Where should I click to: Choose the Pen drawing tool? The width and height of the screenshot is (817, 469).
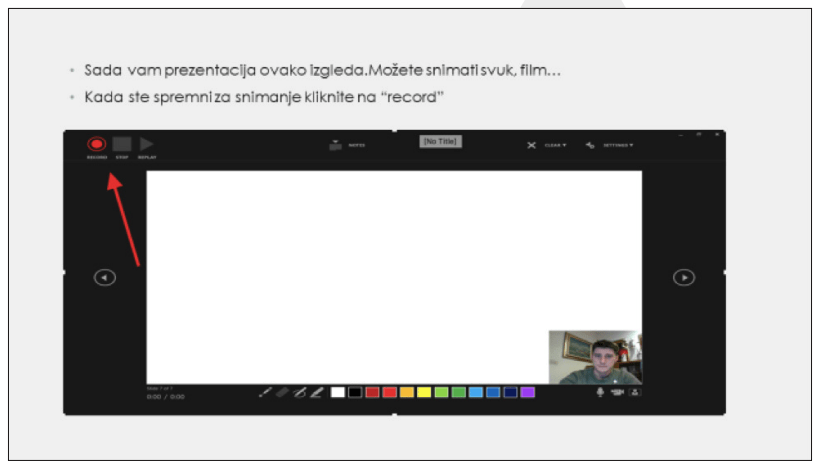click(299, 392)
